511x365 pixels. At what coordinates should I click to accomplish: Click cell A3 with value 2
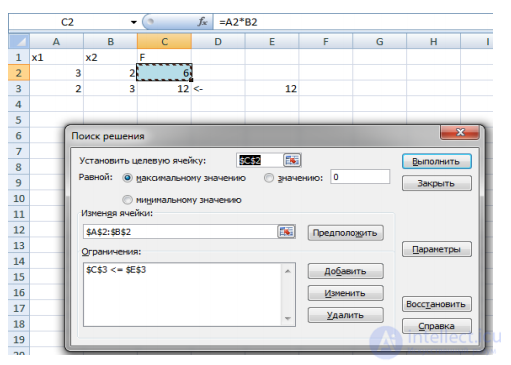point(56,89)
